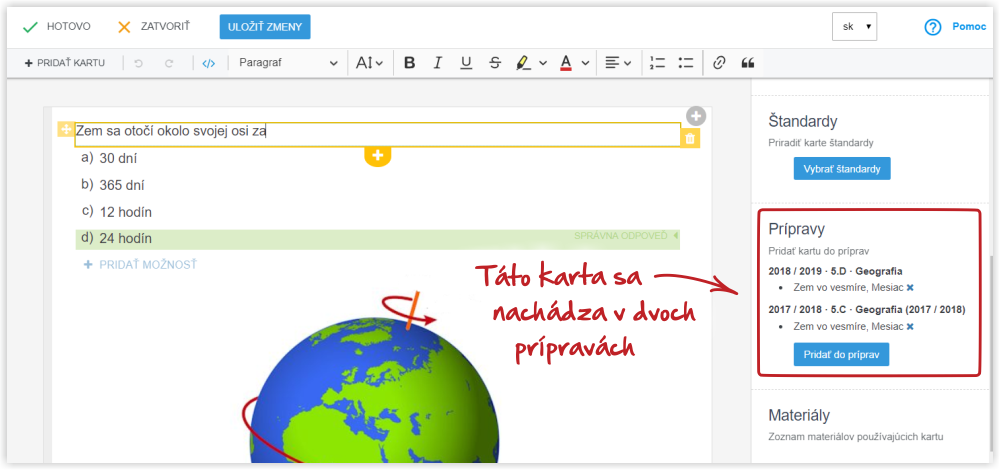
Task: Add an answer option with PRIDAŤ MOŽNOSŤ
Action: [141, 265]
